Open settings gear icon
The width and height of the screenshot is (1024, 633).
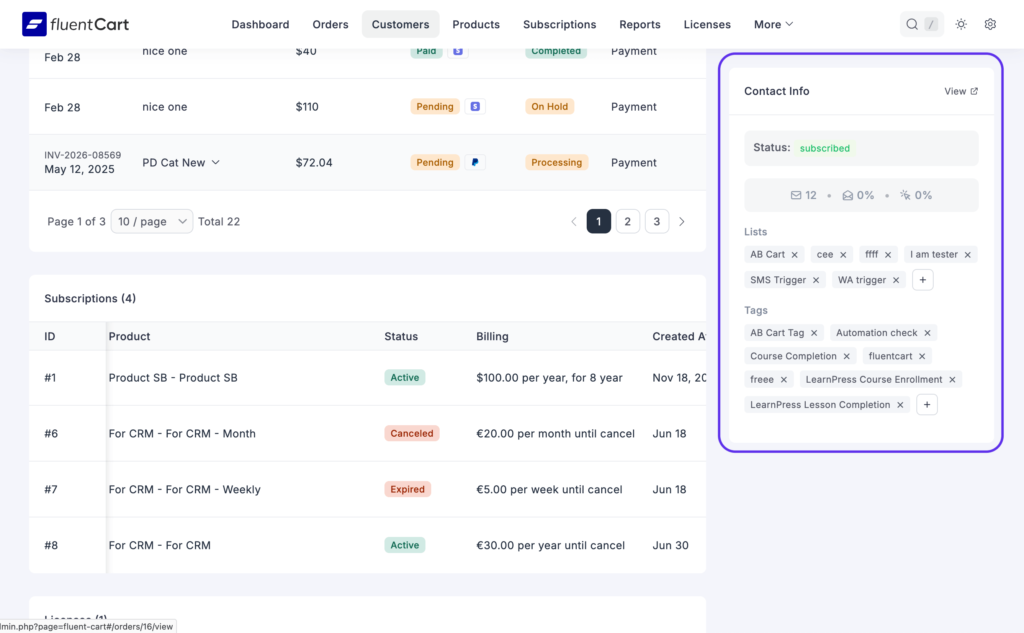(x=990, y=24)
